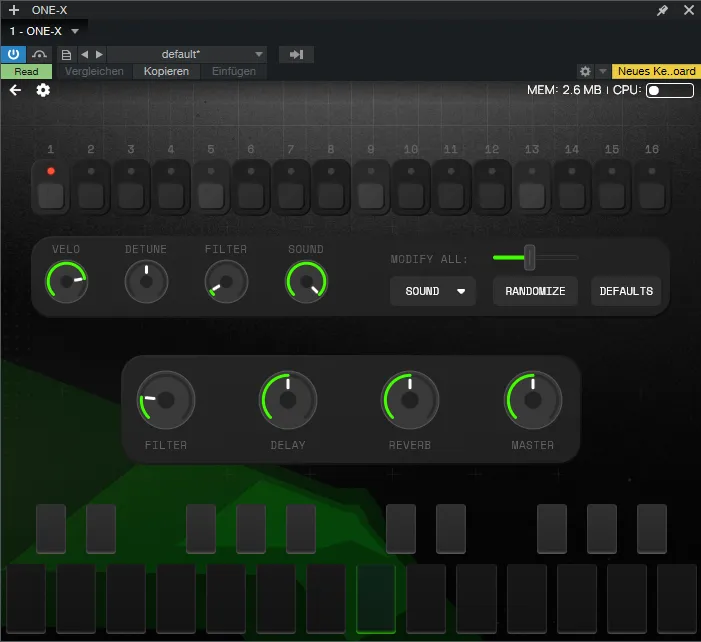This screenshot has width=701, height=642.
Task: Click the plus icon beside ONE-X title
Action: point(14,10)
